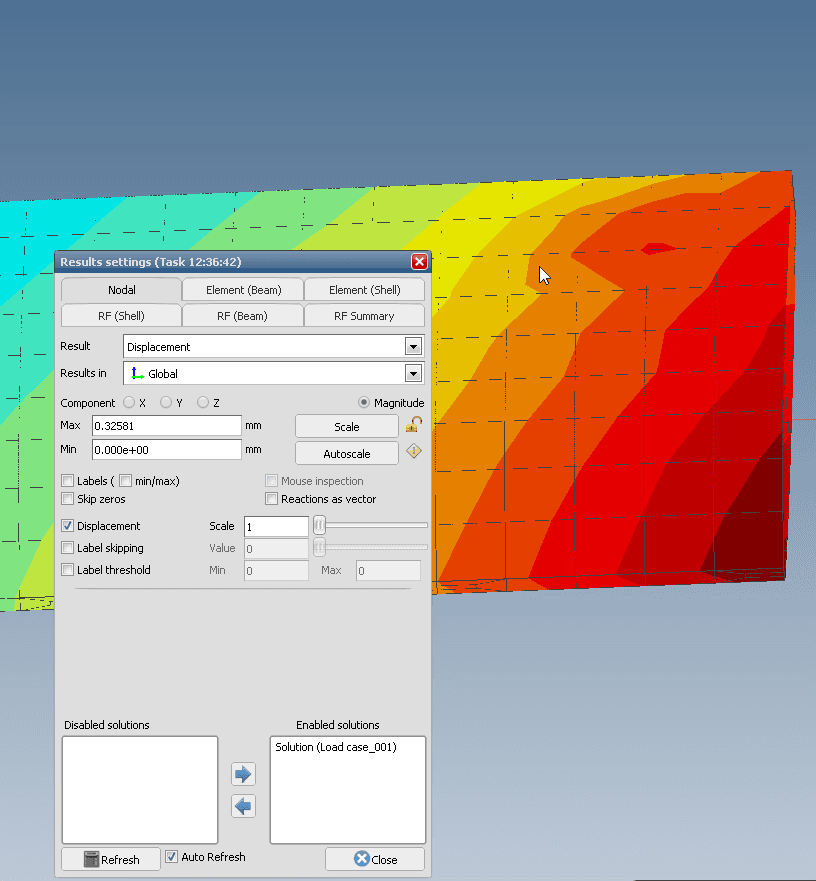This screenshot has width=816, height=881.
Task: Click the Autoscale button
Action: [346, 454]
